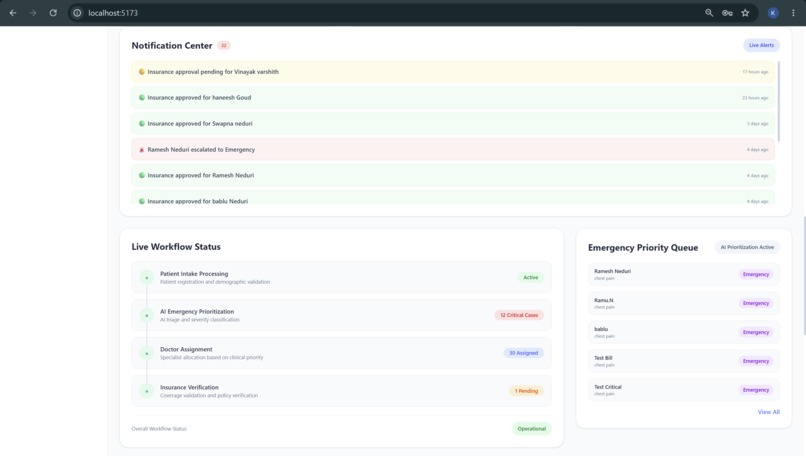Reload the page with refresh icon
Image resolution: width=806 pixels, height=456 pixels.
[53, 13]
